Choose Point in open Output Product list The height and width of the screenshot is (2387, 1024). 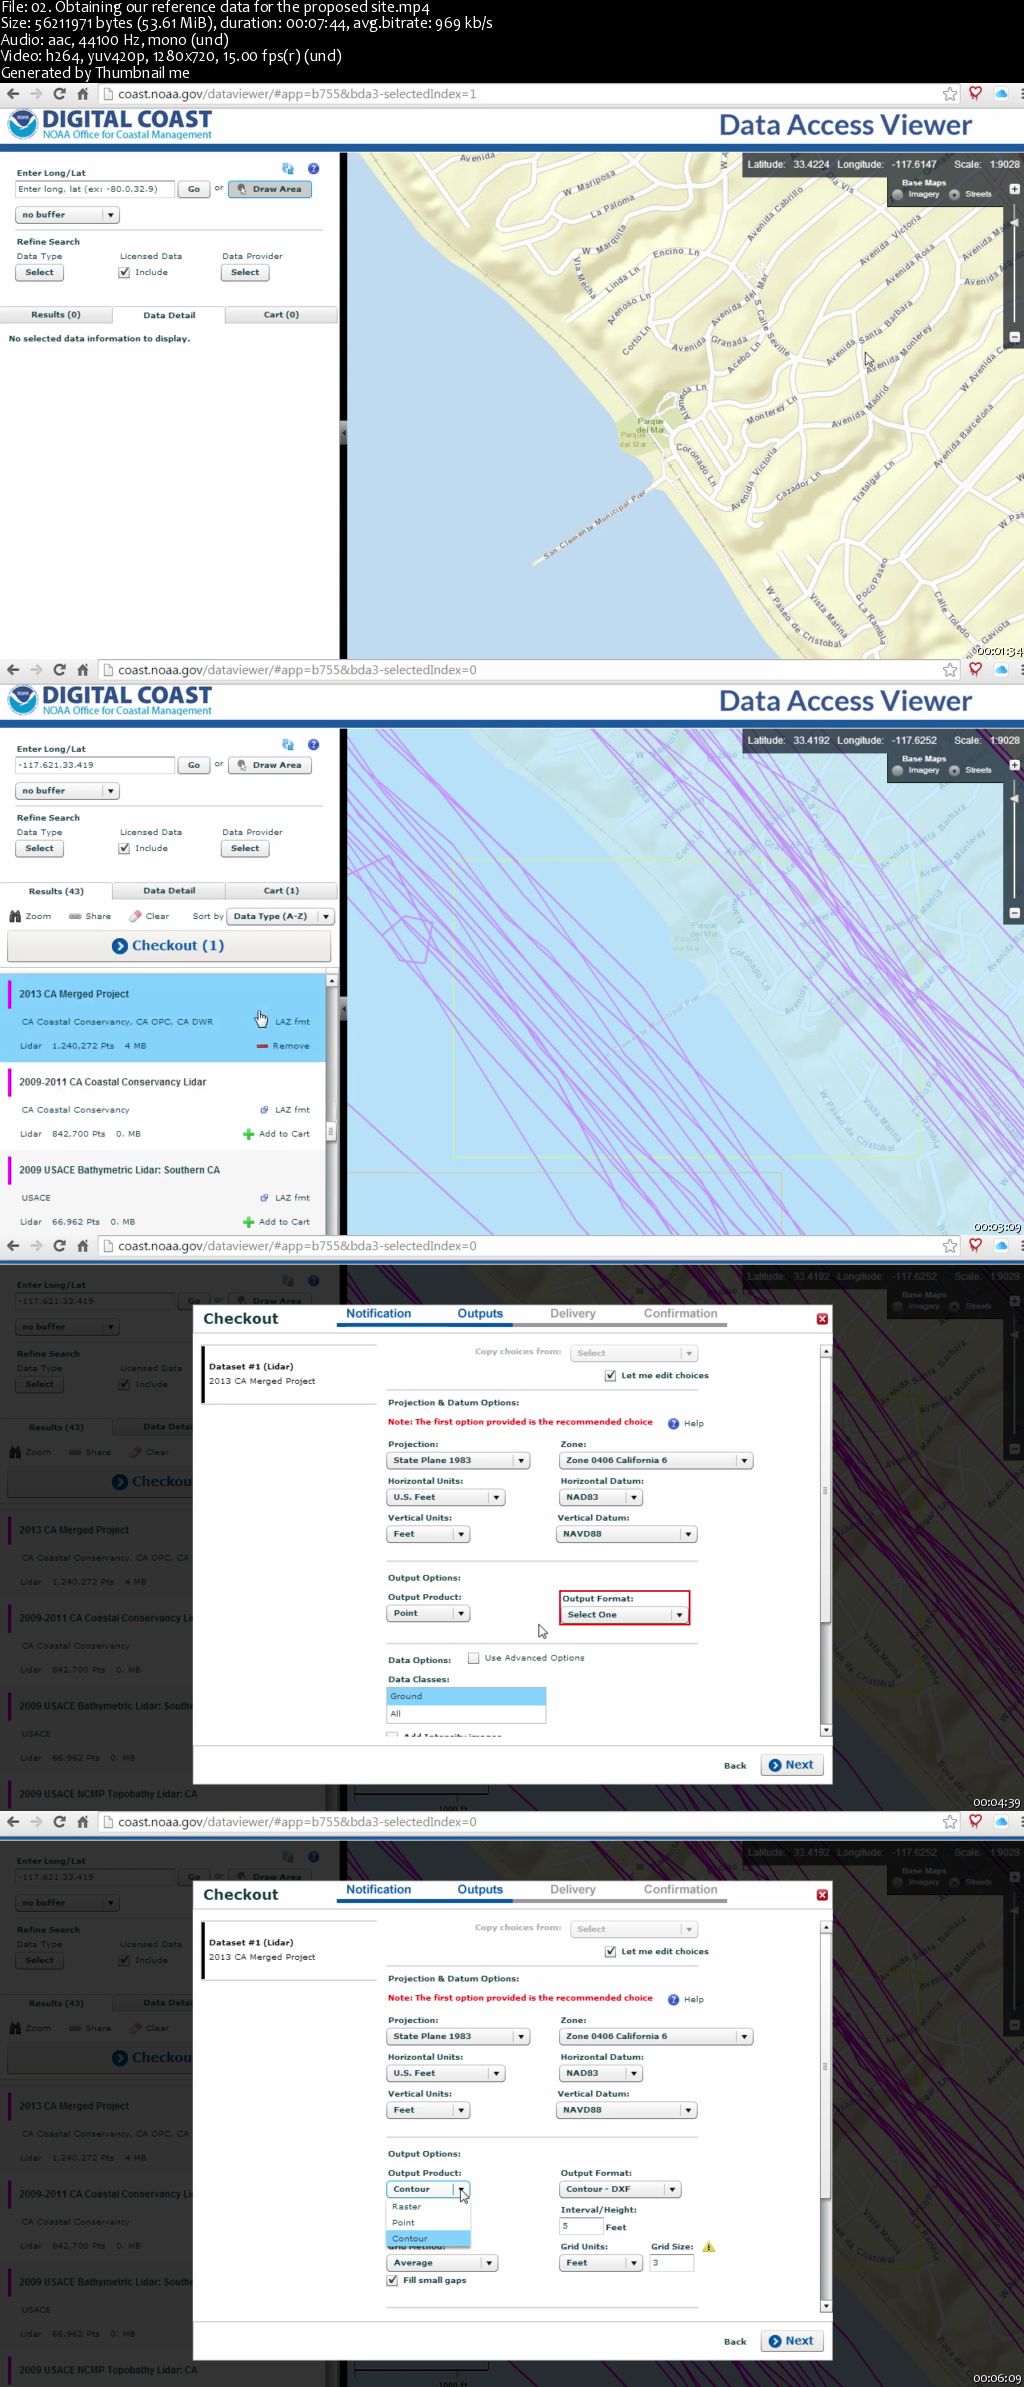(428, 2223)
